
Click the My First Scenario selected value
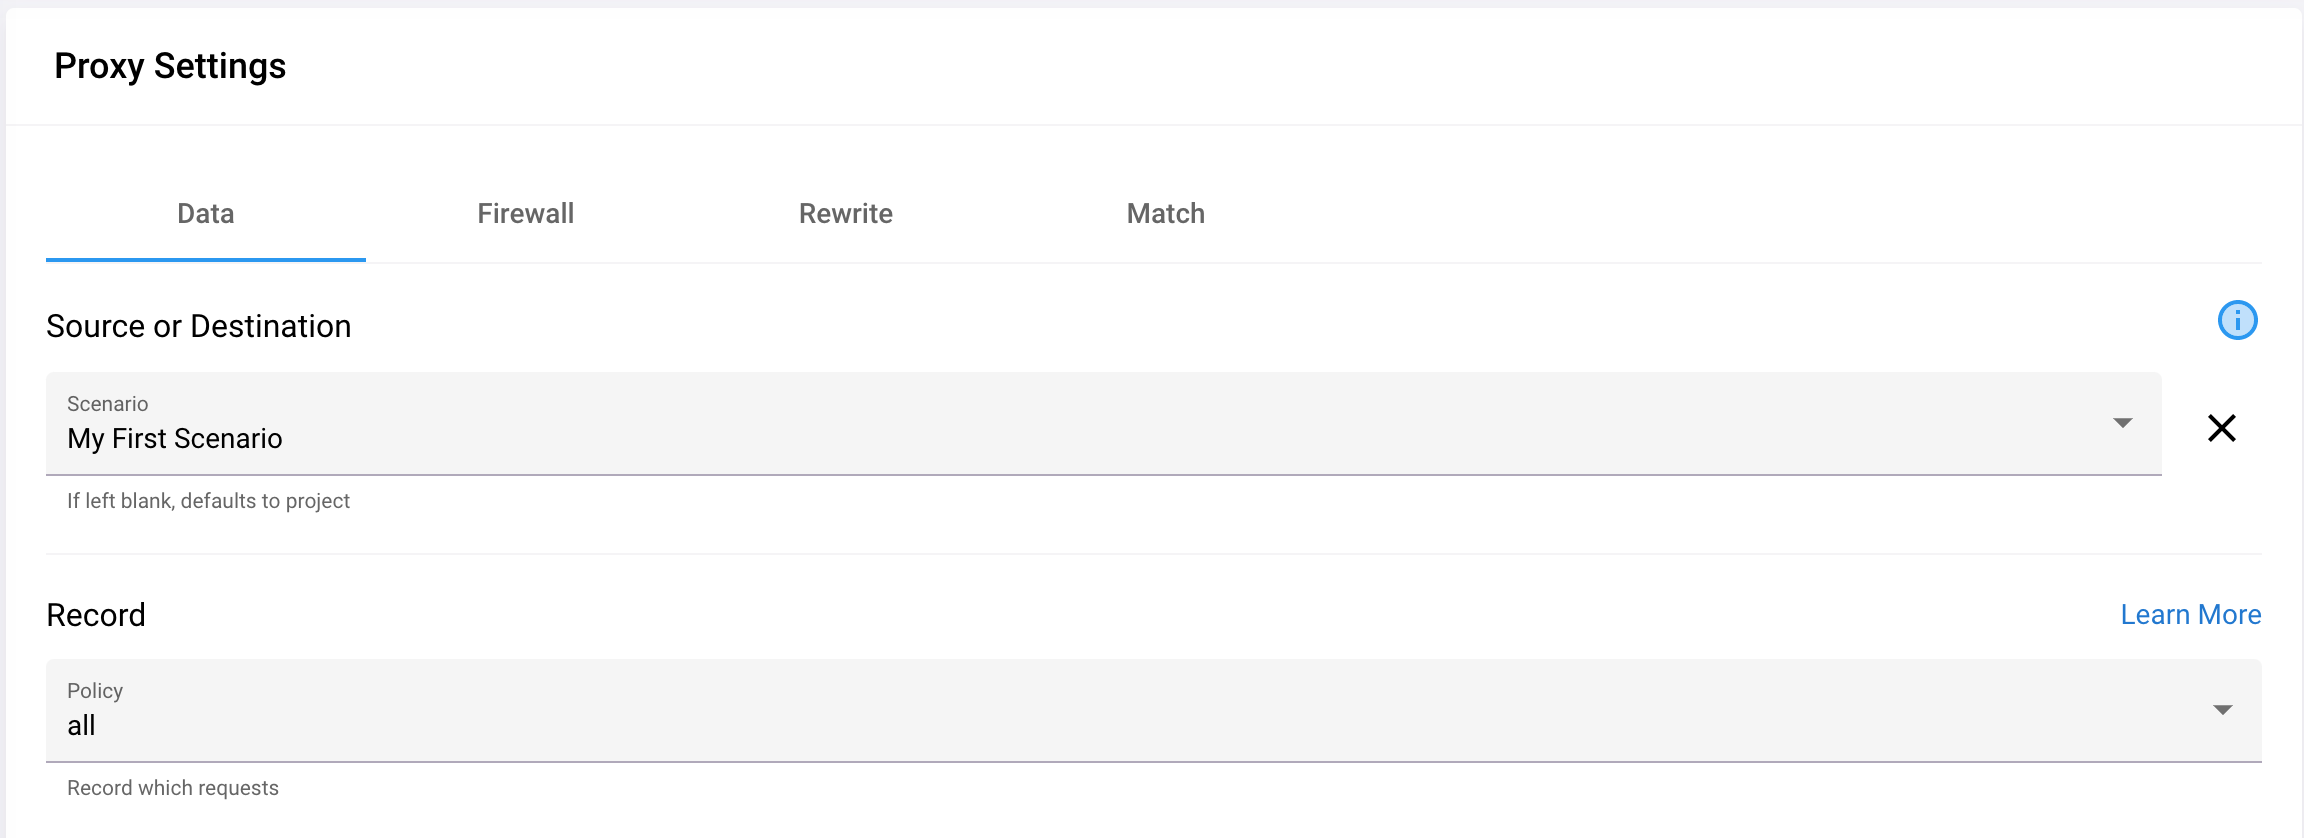click(175, 439)
